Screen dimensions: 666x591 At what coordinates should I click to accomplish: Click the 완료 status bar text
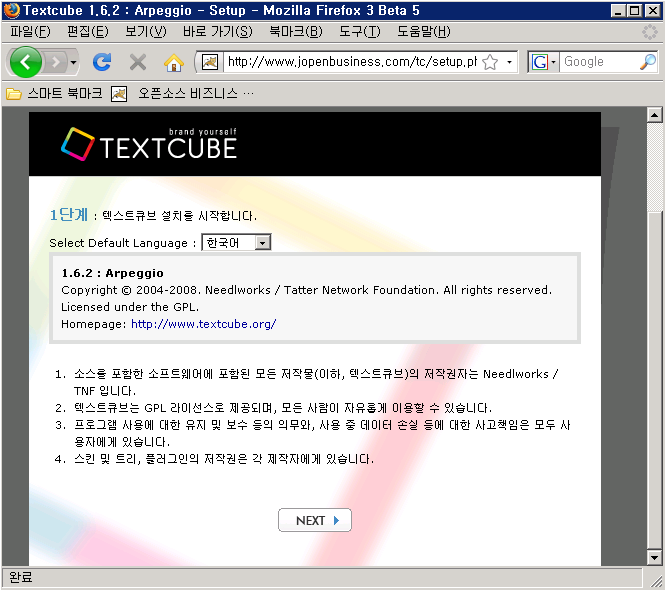click(20, 577)
